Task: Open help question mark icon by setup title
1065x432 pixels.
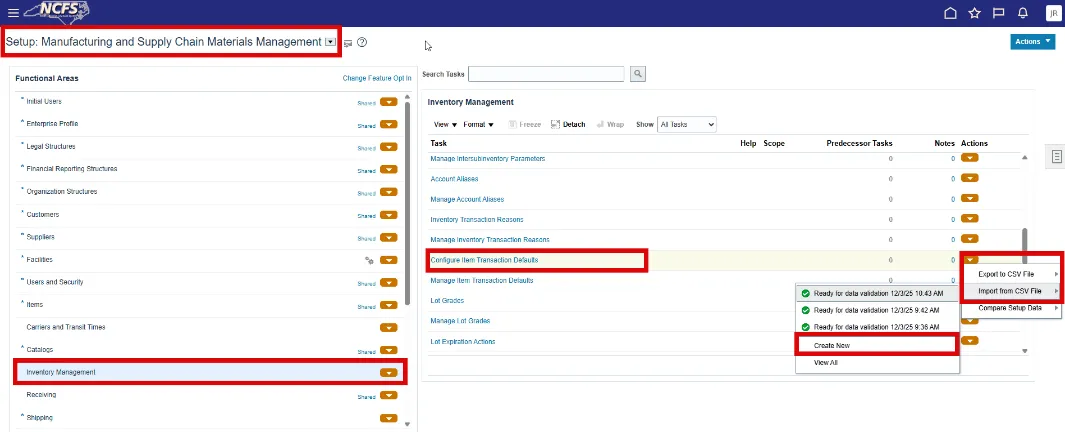Action: (362, 43)
